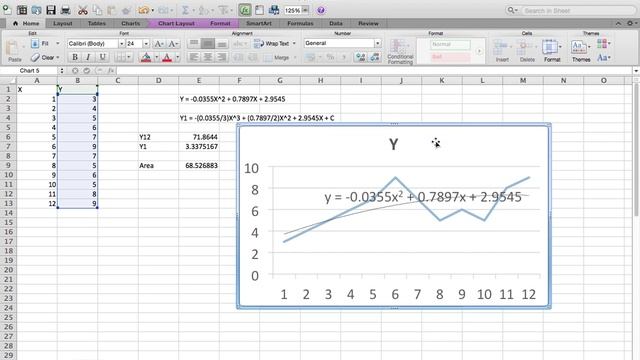Click the Name Box showing Chart 5
The height and width of the screenshot is (360, 640).
tap(29, 71)
